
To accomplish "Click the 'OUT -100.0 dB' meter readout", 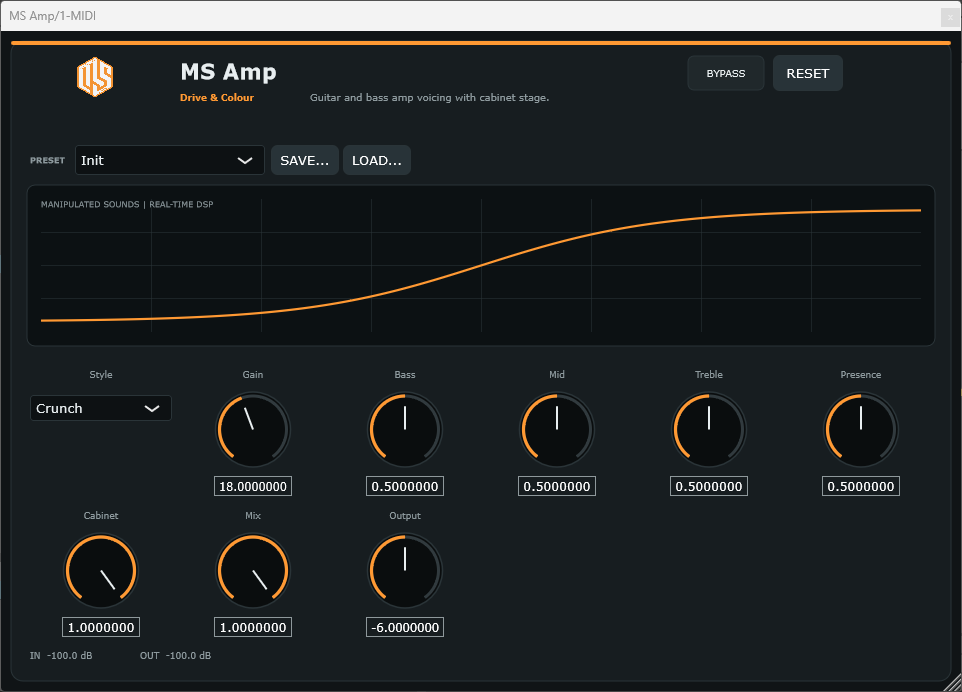I will pyautogui.click(x=175, y=655).
